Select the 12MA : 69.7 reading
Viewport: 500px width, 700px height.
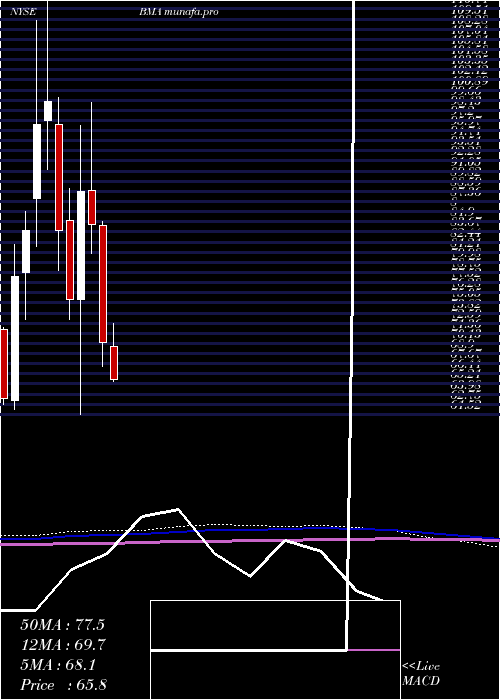tap(63, 645)
